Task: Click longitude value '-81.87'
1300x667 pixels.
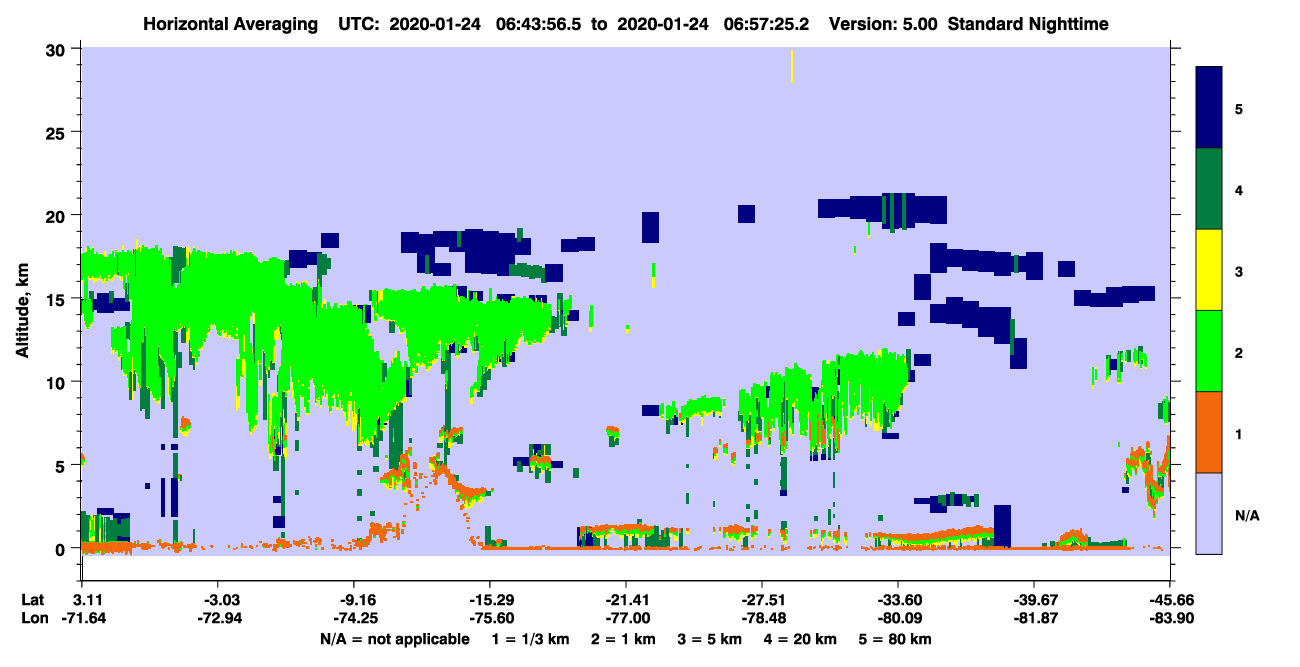Action: pos(1034,618)
